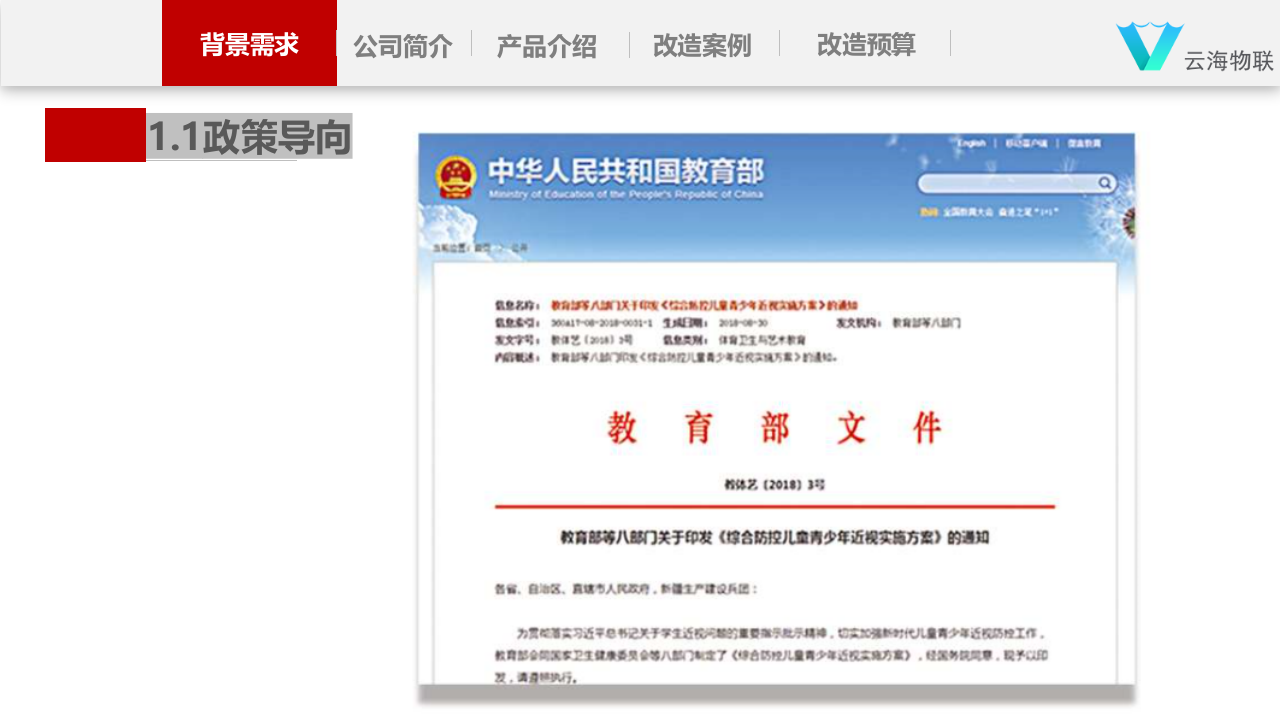Open the English version link
This screenshot has width=1280, height=720.
pyautogui.click(x=972, y=143)
